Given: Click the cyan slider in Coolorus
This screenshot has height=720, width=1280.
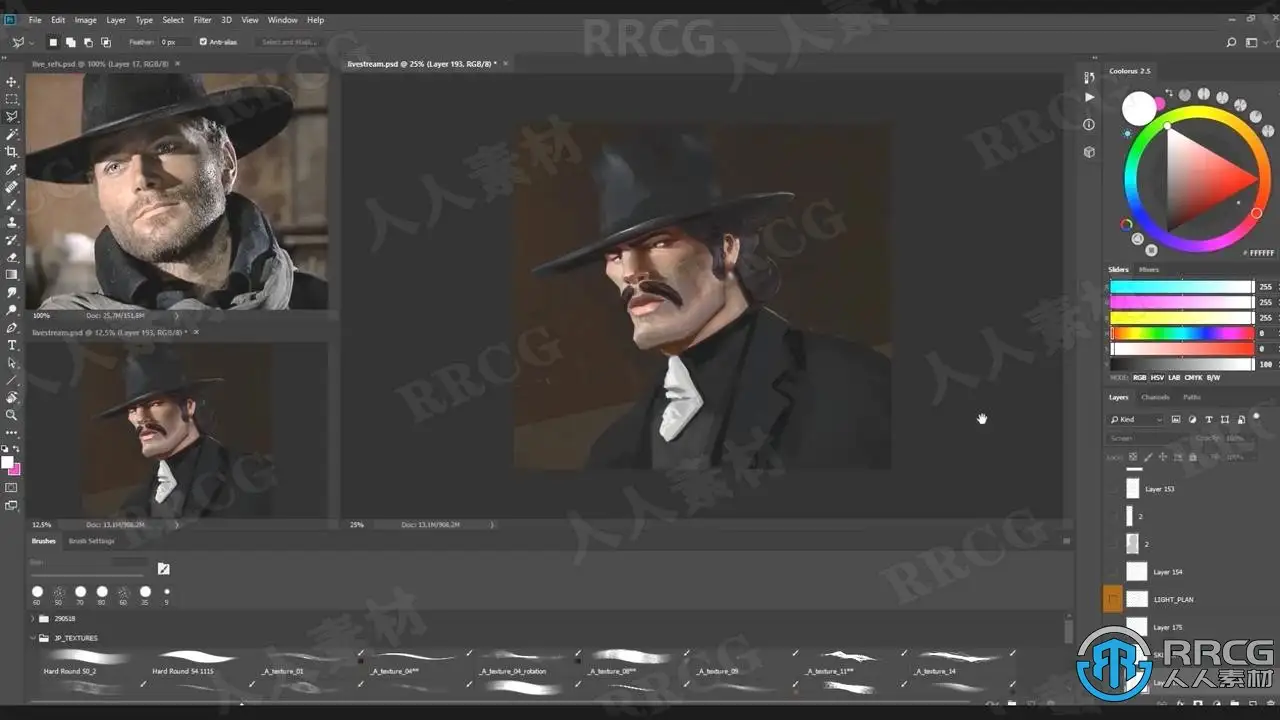Looking at the screenshot, I should 1181,287.
